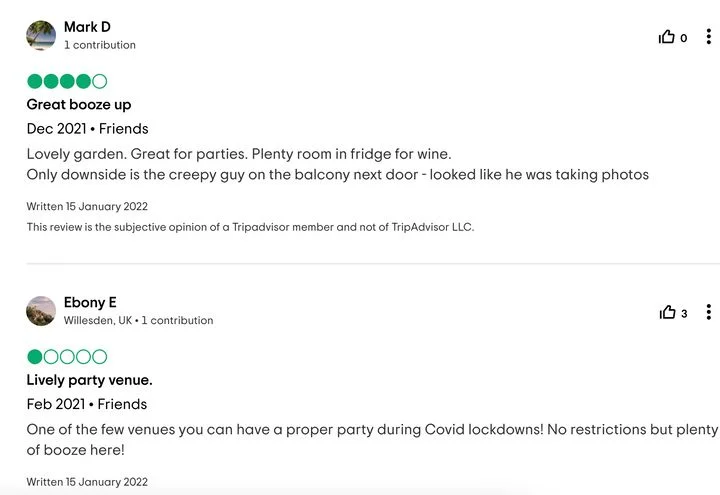Screen dimensions: 720x495
Task: Open the 'Lively party venue.' review title
Action: click(x=90, y=380)
